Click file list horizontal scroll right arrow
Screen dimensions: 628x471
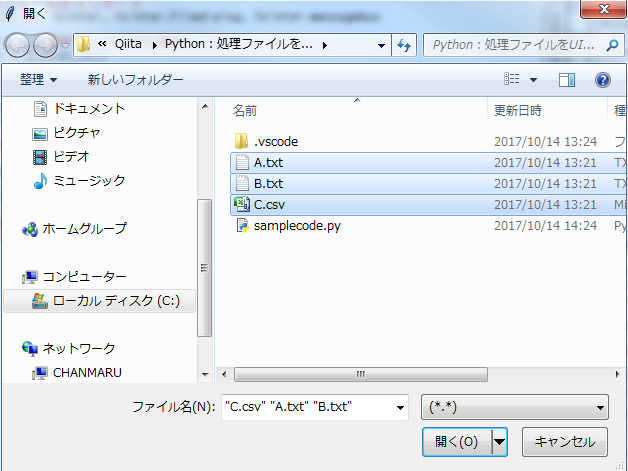coord(618,375)
